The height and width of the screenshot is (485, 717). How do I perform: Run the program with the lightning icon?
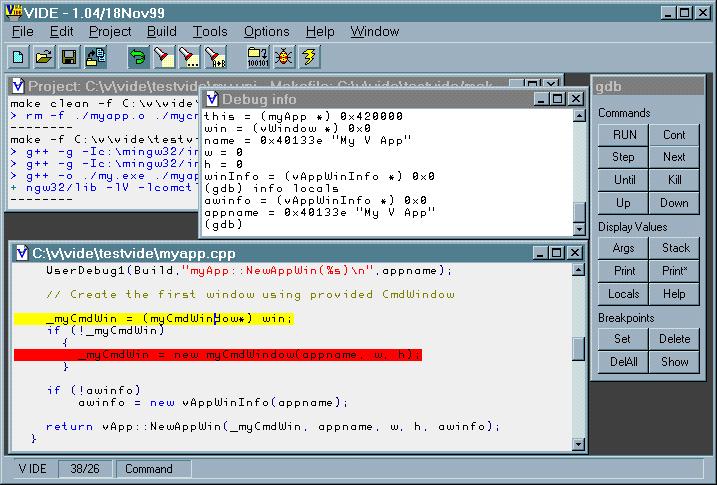[309, 58]
